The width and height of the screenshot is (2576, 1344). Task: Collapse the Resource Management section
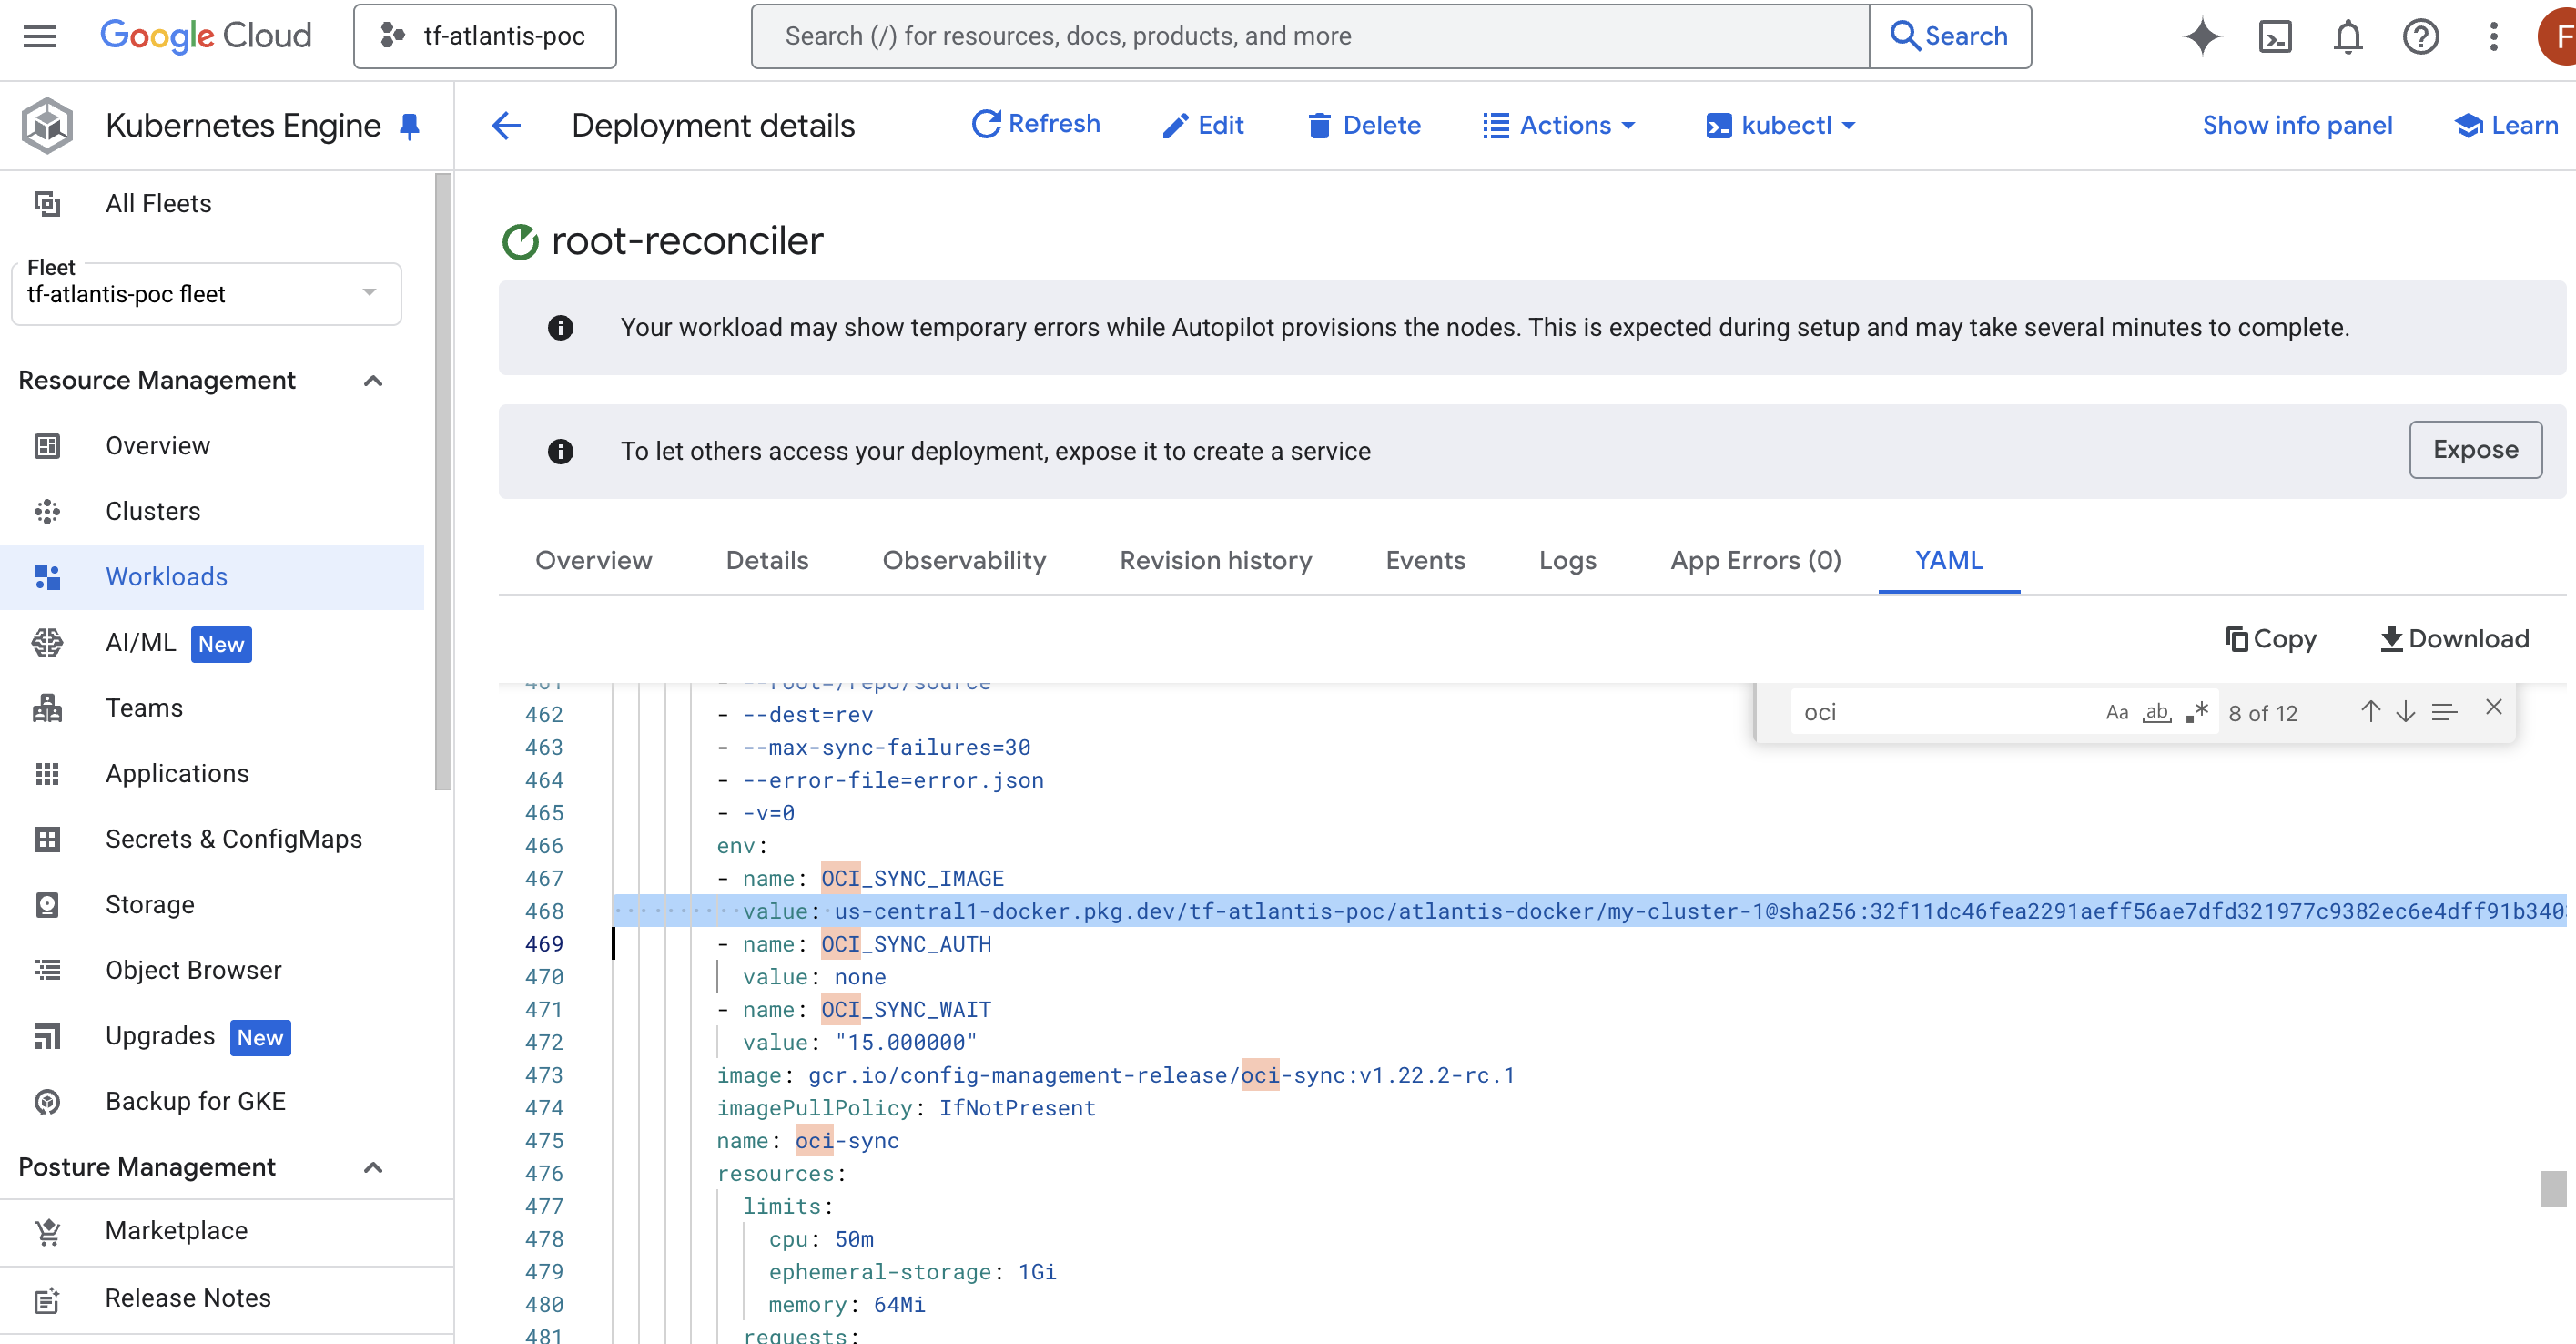click(x=373, y=380)
